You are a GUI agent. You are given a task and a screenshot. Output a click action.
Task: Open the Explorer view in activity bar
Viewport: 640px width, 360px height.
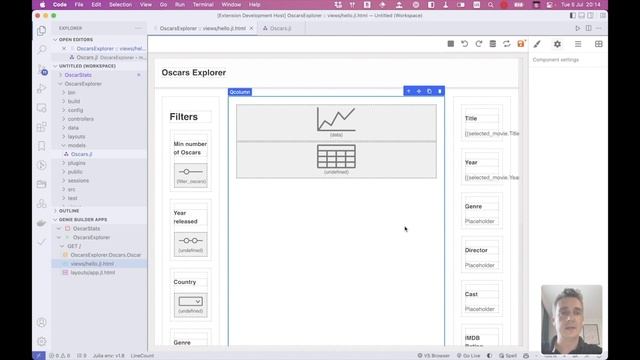click(x=42, y=31)
